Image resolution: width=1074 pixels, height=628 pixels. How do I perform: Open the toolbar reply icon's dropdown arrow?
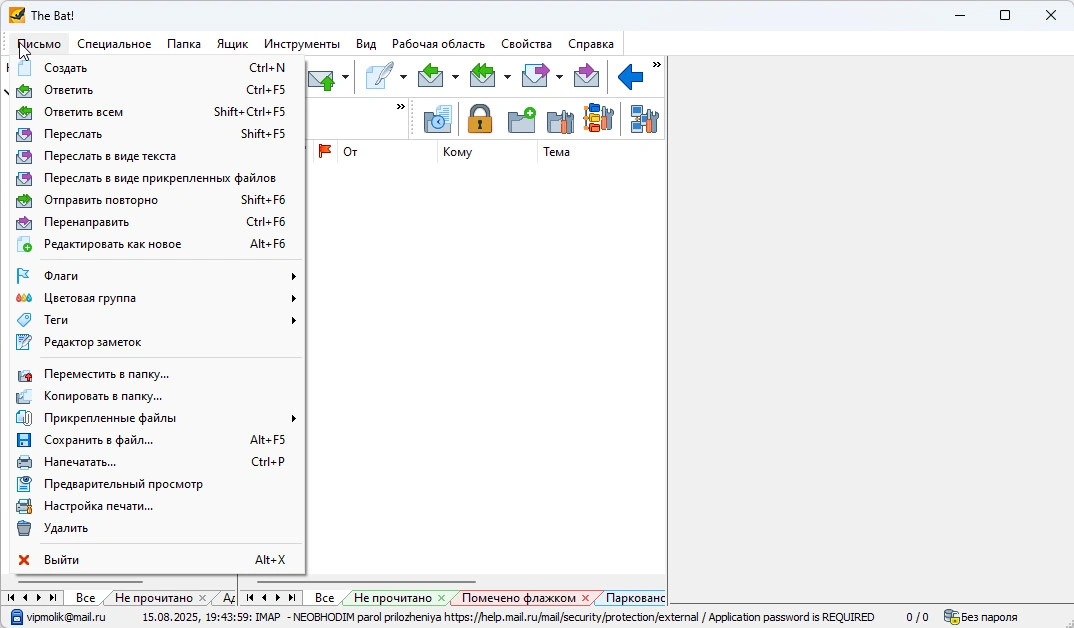click(x=455, y=77)
